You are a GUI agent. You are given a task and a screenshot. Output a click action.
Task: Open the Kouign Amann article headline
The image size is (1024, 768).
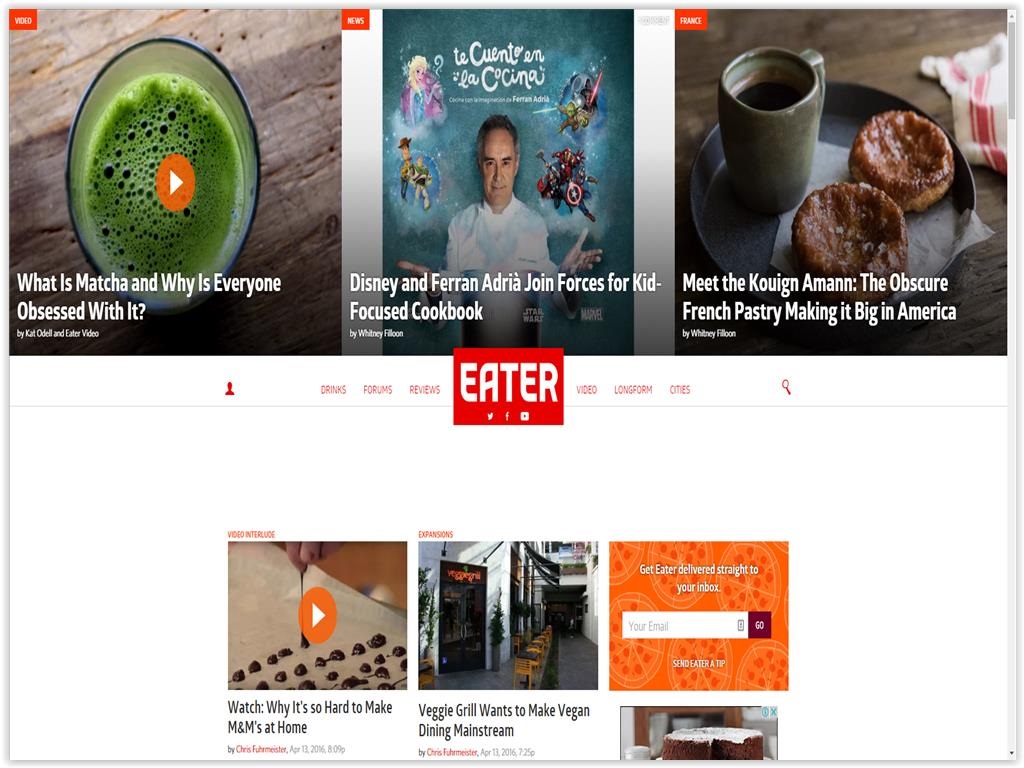point(819,297)
